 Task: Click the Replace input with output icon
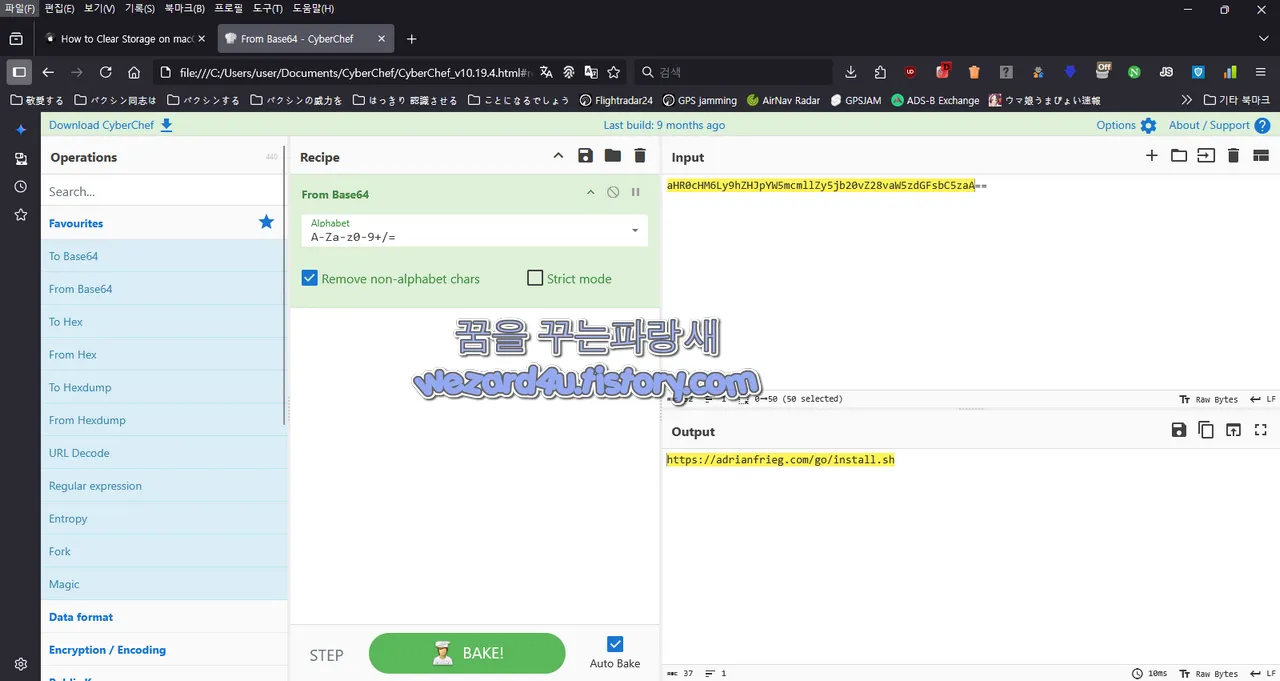tap(1233, 430)
